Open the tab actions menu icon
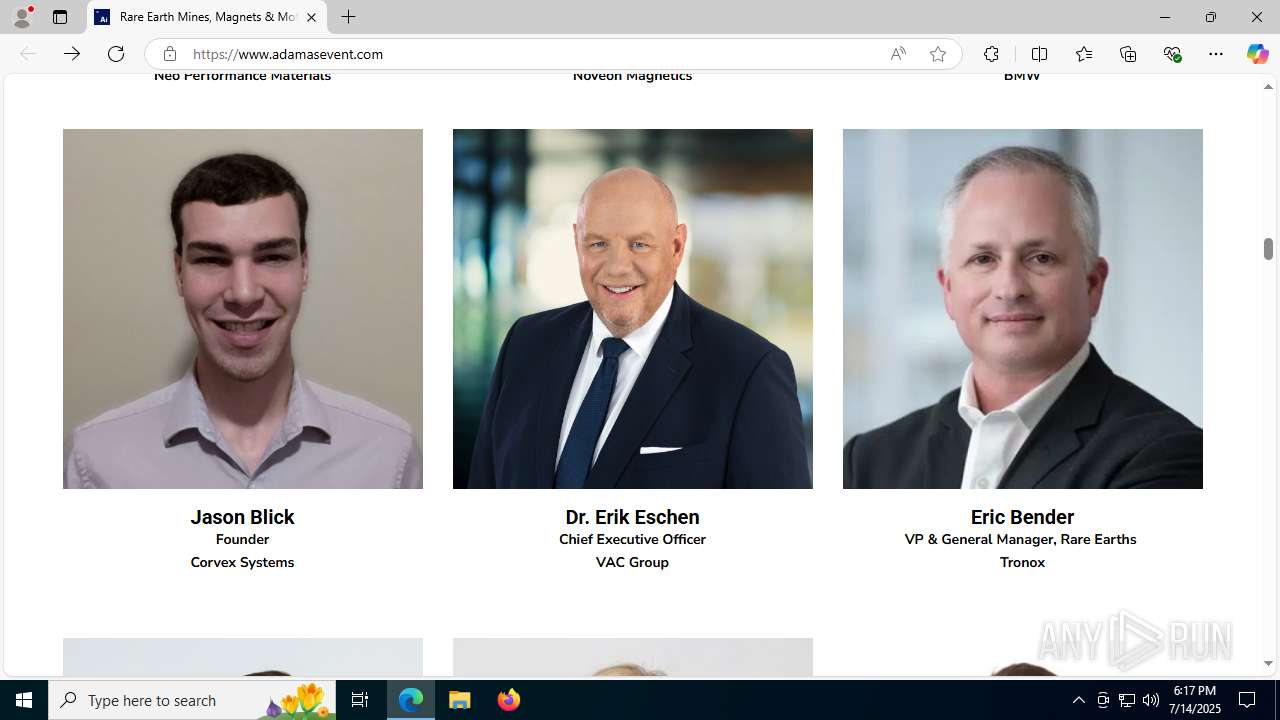 60,17
